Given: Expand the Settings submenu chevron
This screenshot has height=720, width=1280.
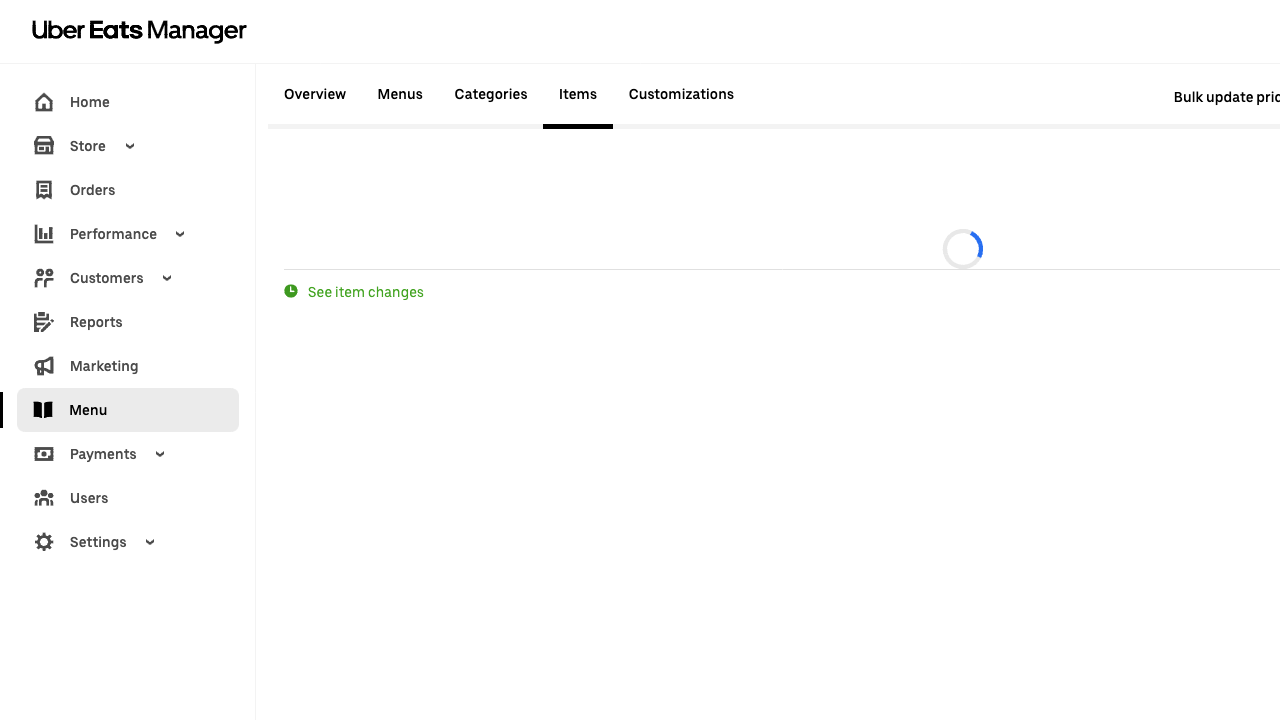Looking at the screenshot, I should point(150,542).
